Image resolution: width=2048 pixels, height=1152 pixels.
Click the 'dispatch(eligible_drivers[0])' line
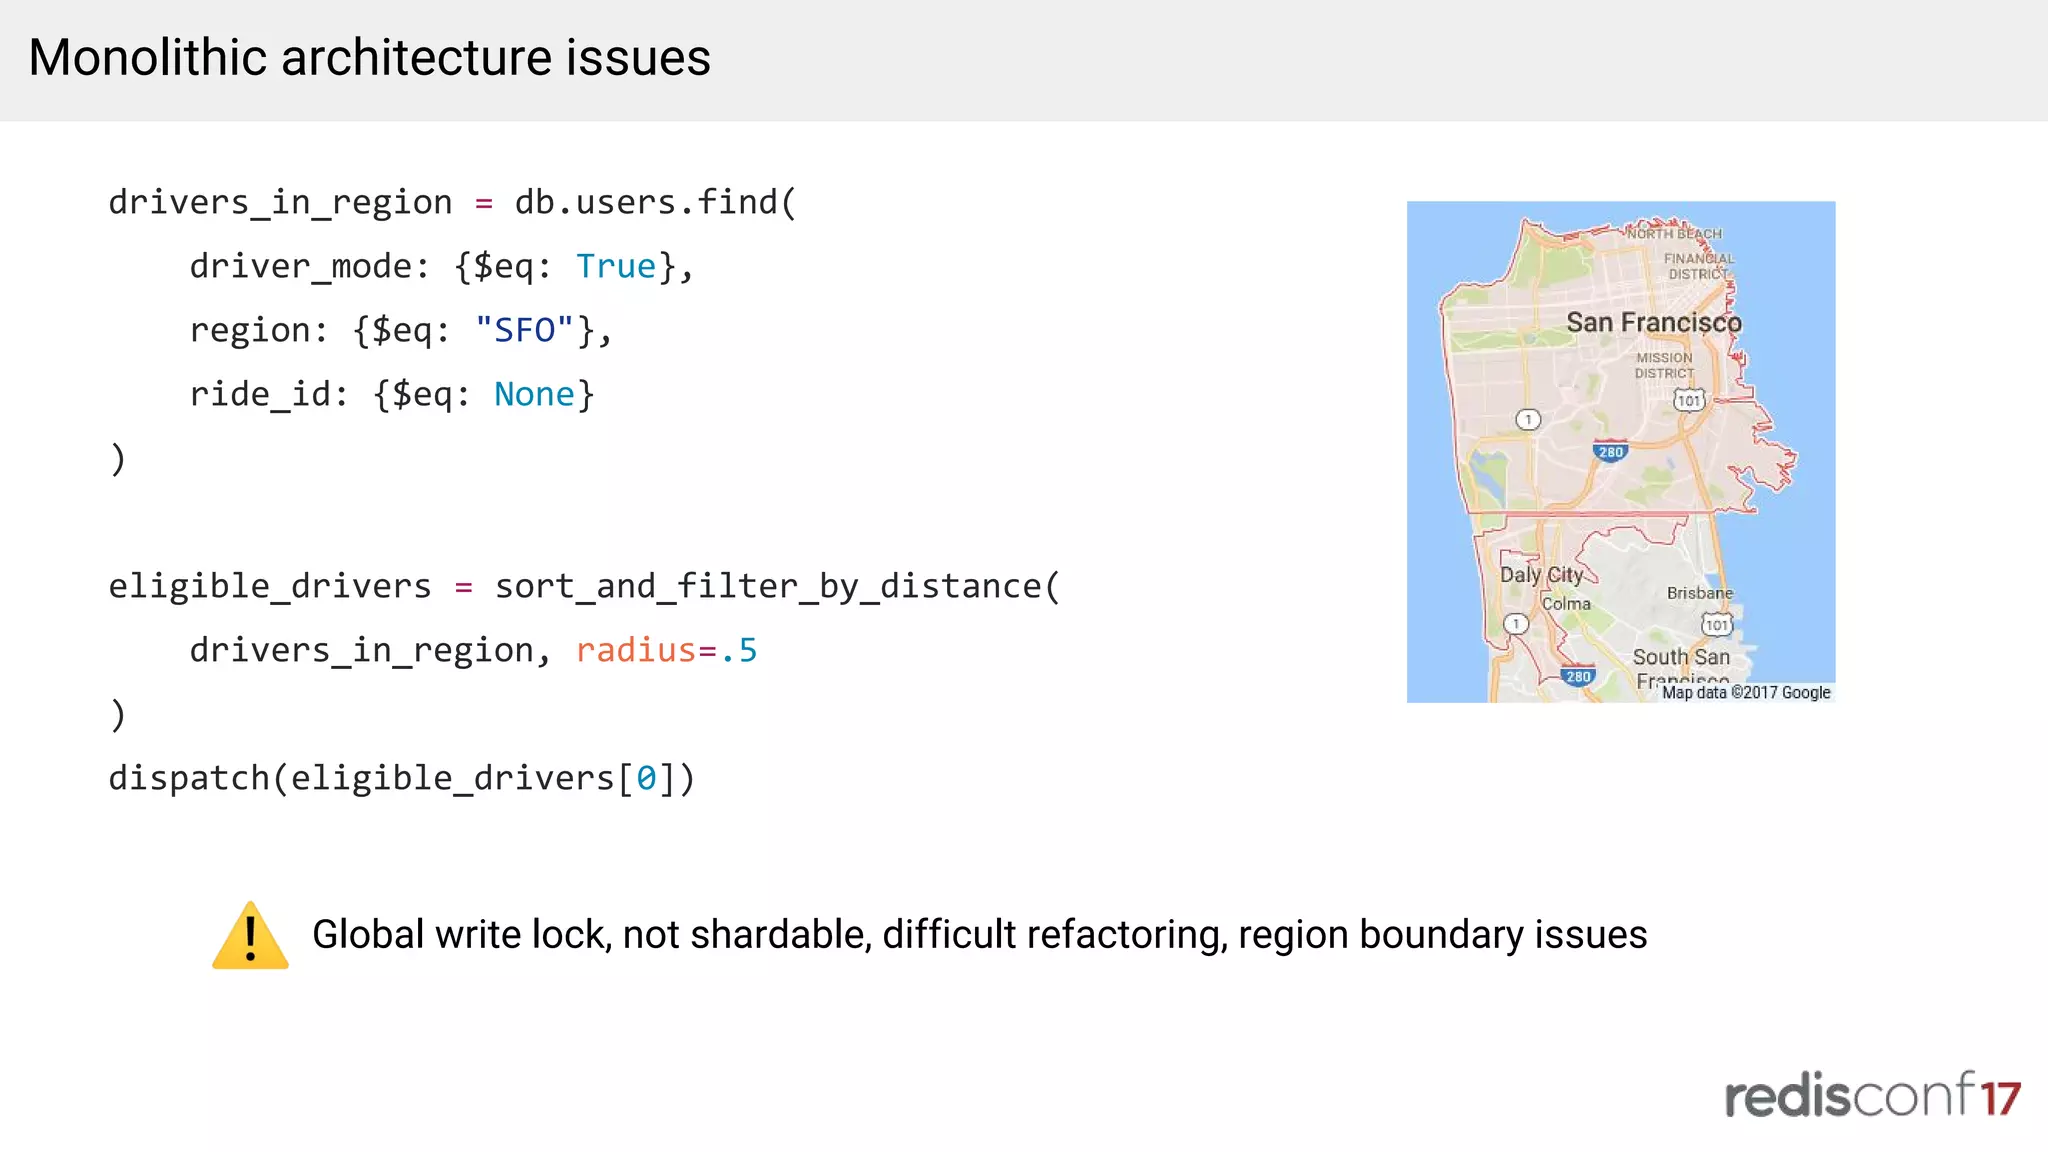click(x=401, y=779)
